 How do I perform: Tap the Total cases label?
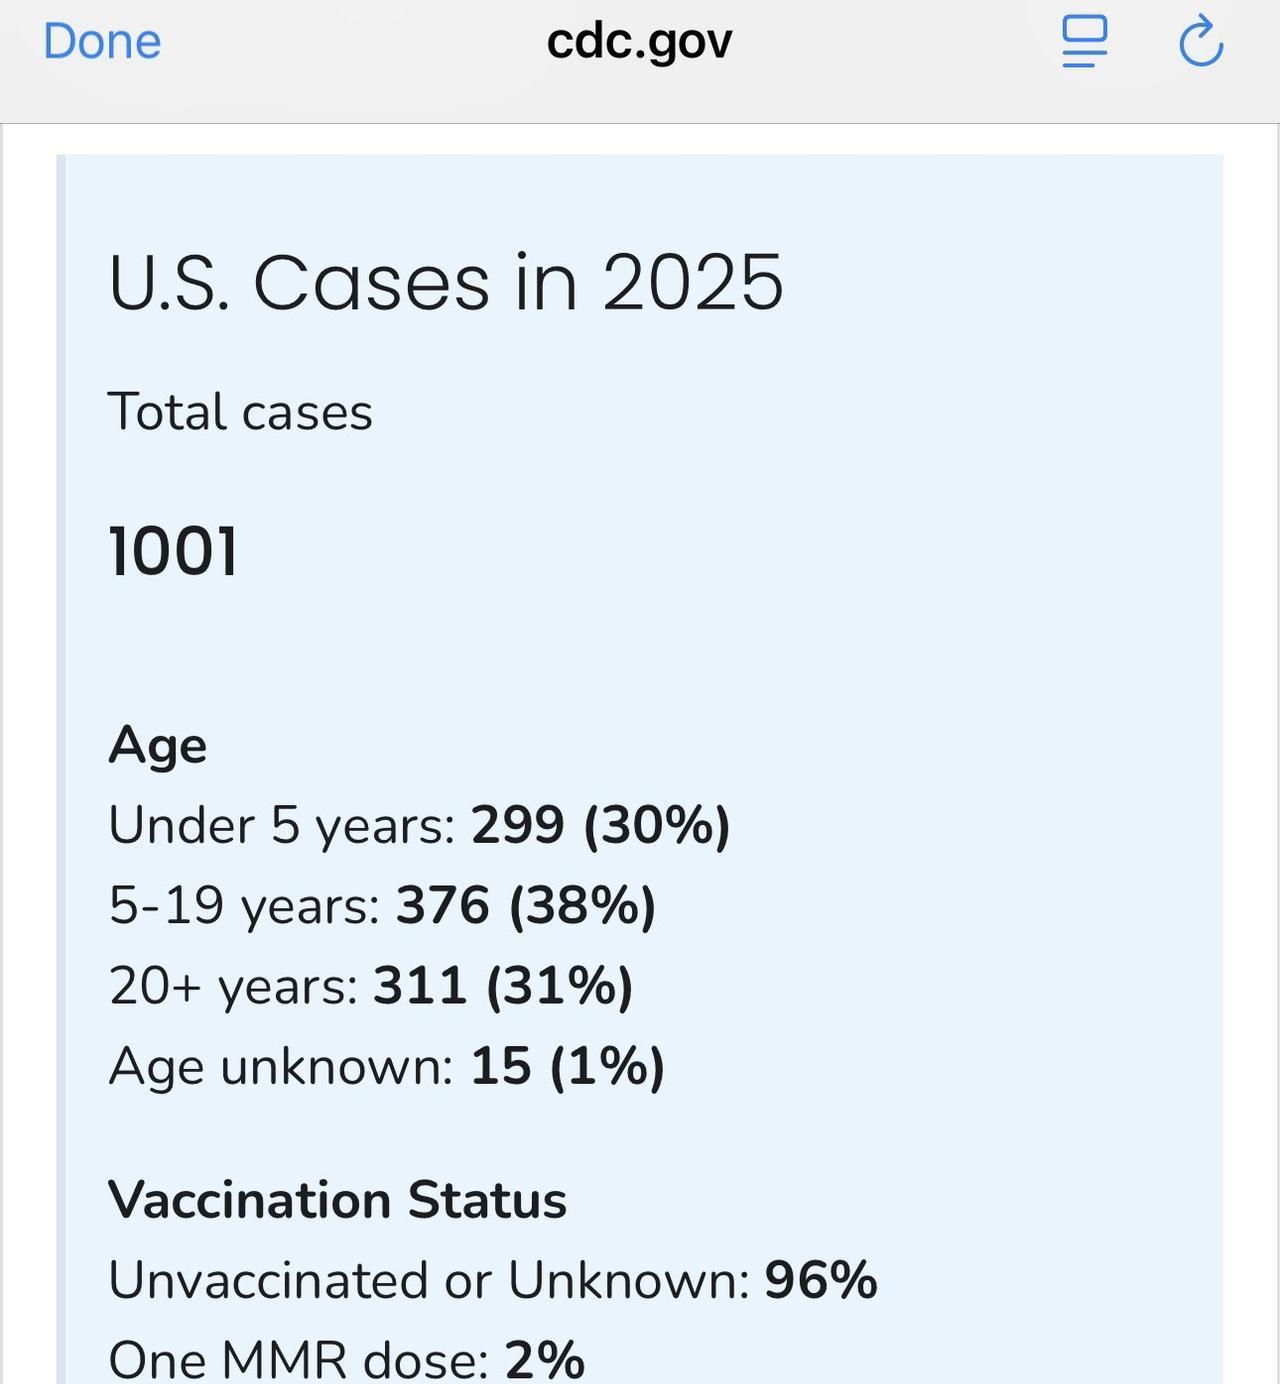240,412
